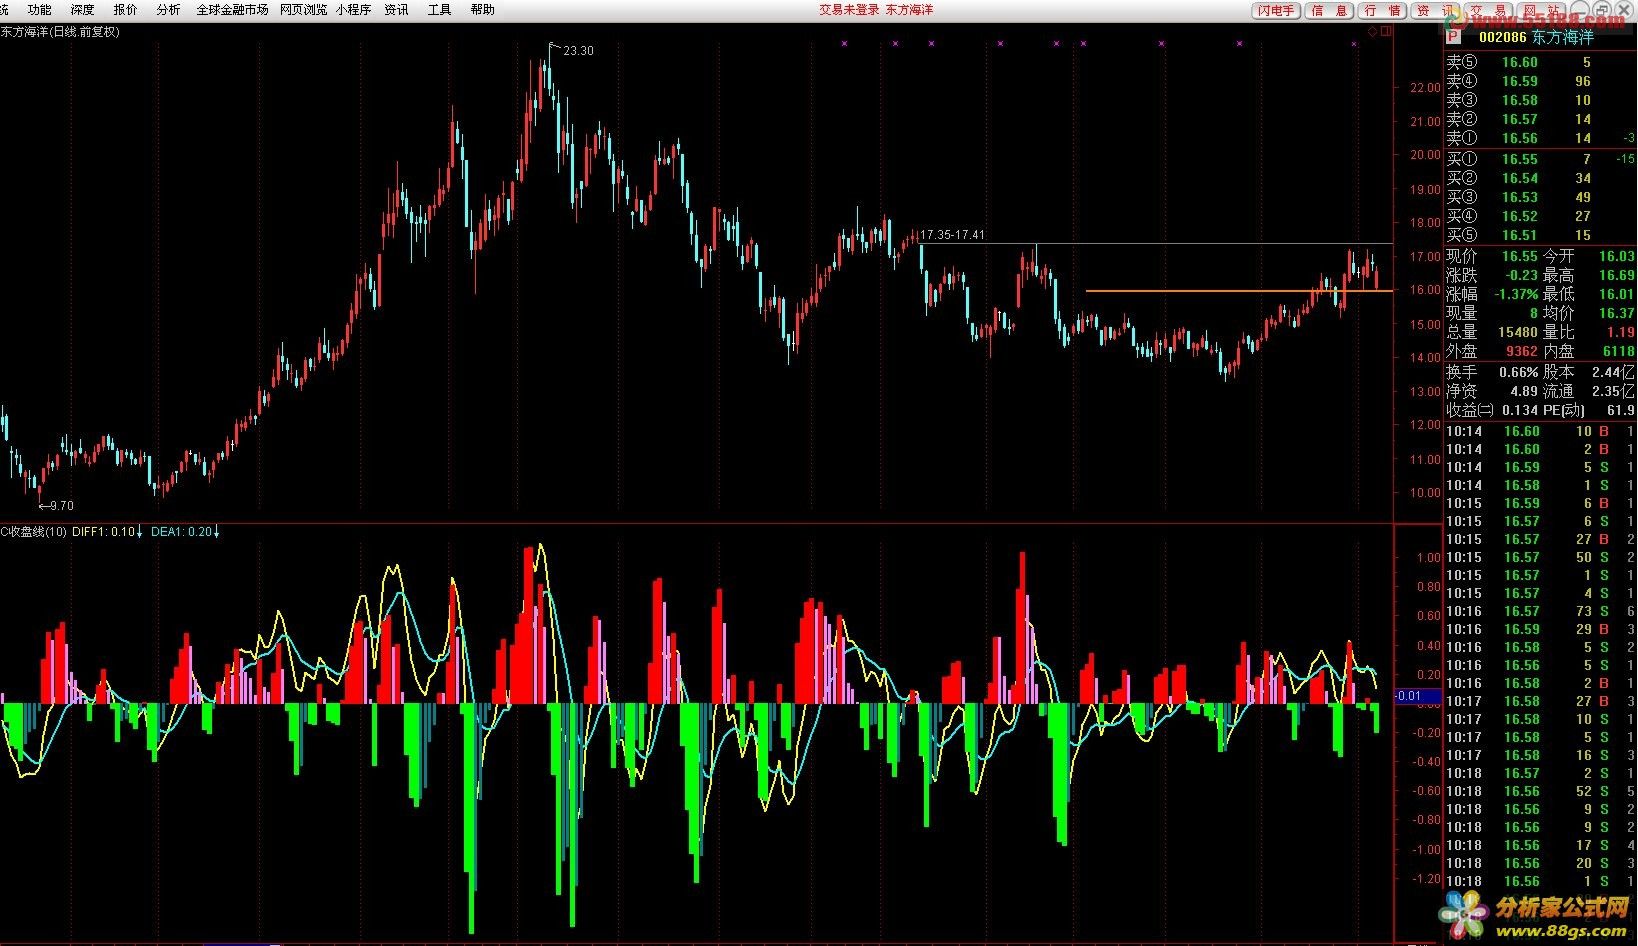The width and height of the screenshot is (1638, 946).
Task: Click the 卖⑤ price 16.60
Action: (x=1520, y=62)
